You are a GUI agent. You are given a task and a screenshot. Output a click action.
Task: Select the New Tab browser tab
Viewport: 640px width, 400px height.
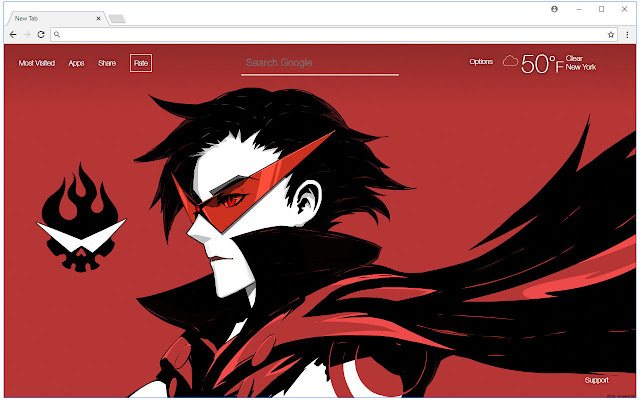57,18
